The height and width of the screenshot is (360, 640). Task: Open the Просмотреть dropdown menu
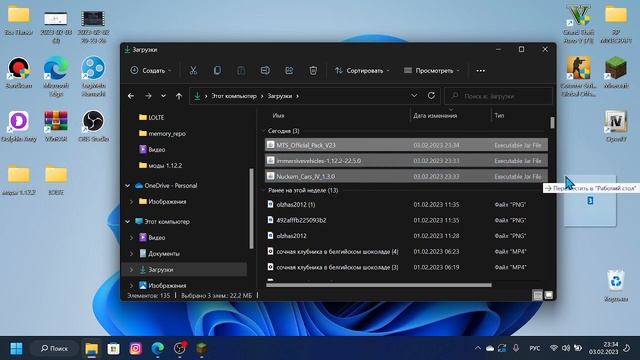tap(432, 71)
